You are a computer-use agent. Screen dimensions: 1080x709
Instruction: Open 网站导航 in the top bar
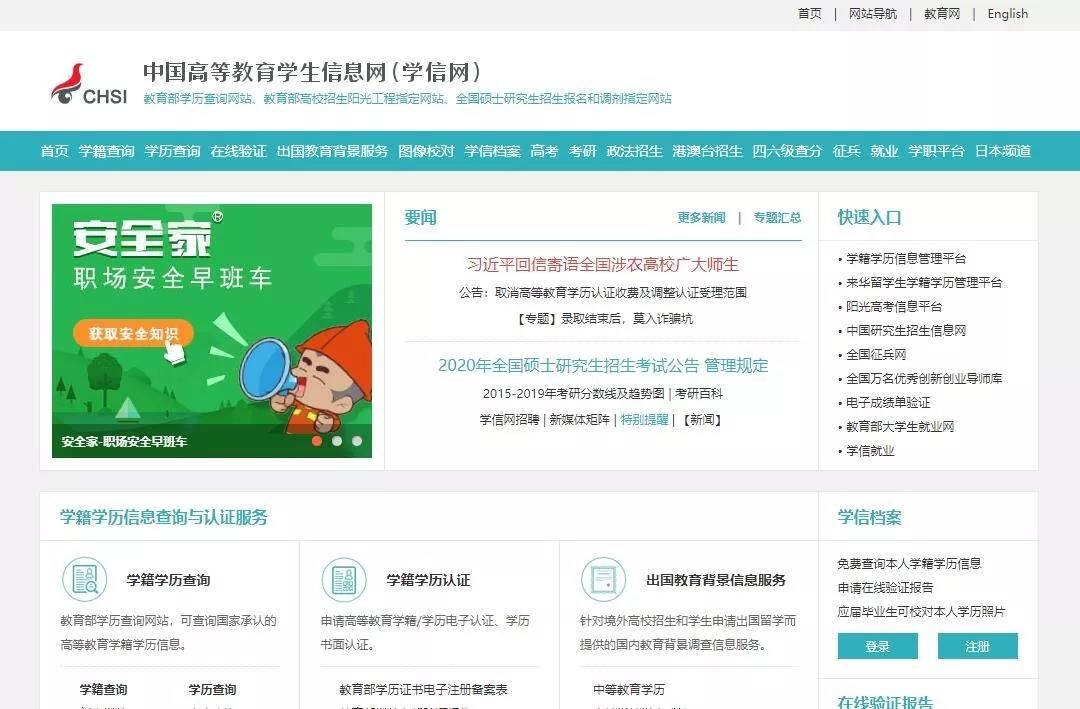pos(873,14)
